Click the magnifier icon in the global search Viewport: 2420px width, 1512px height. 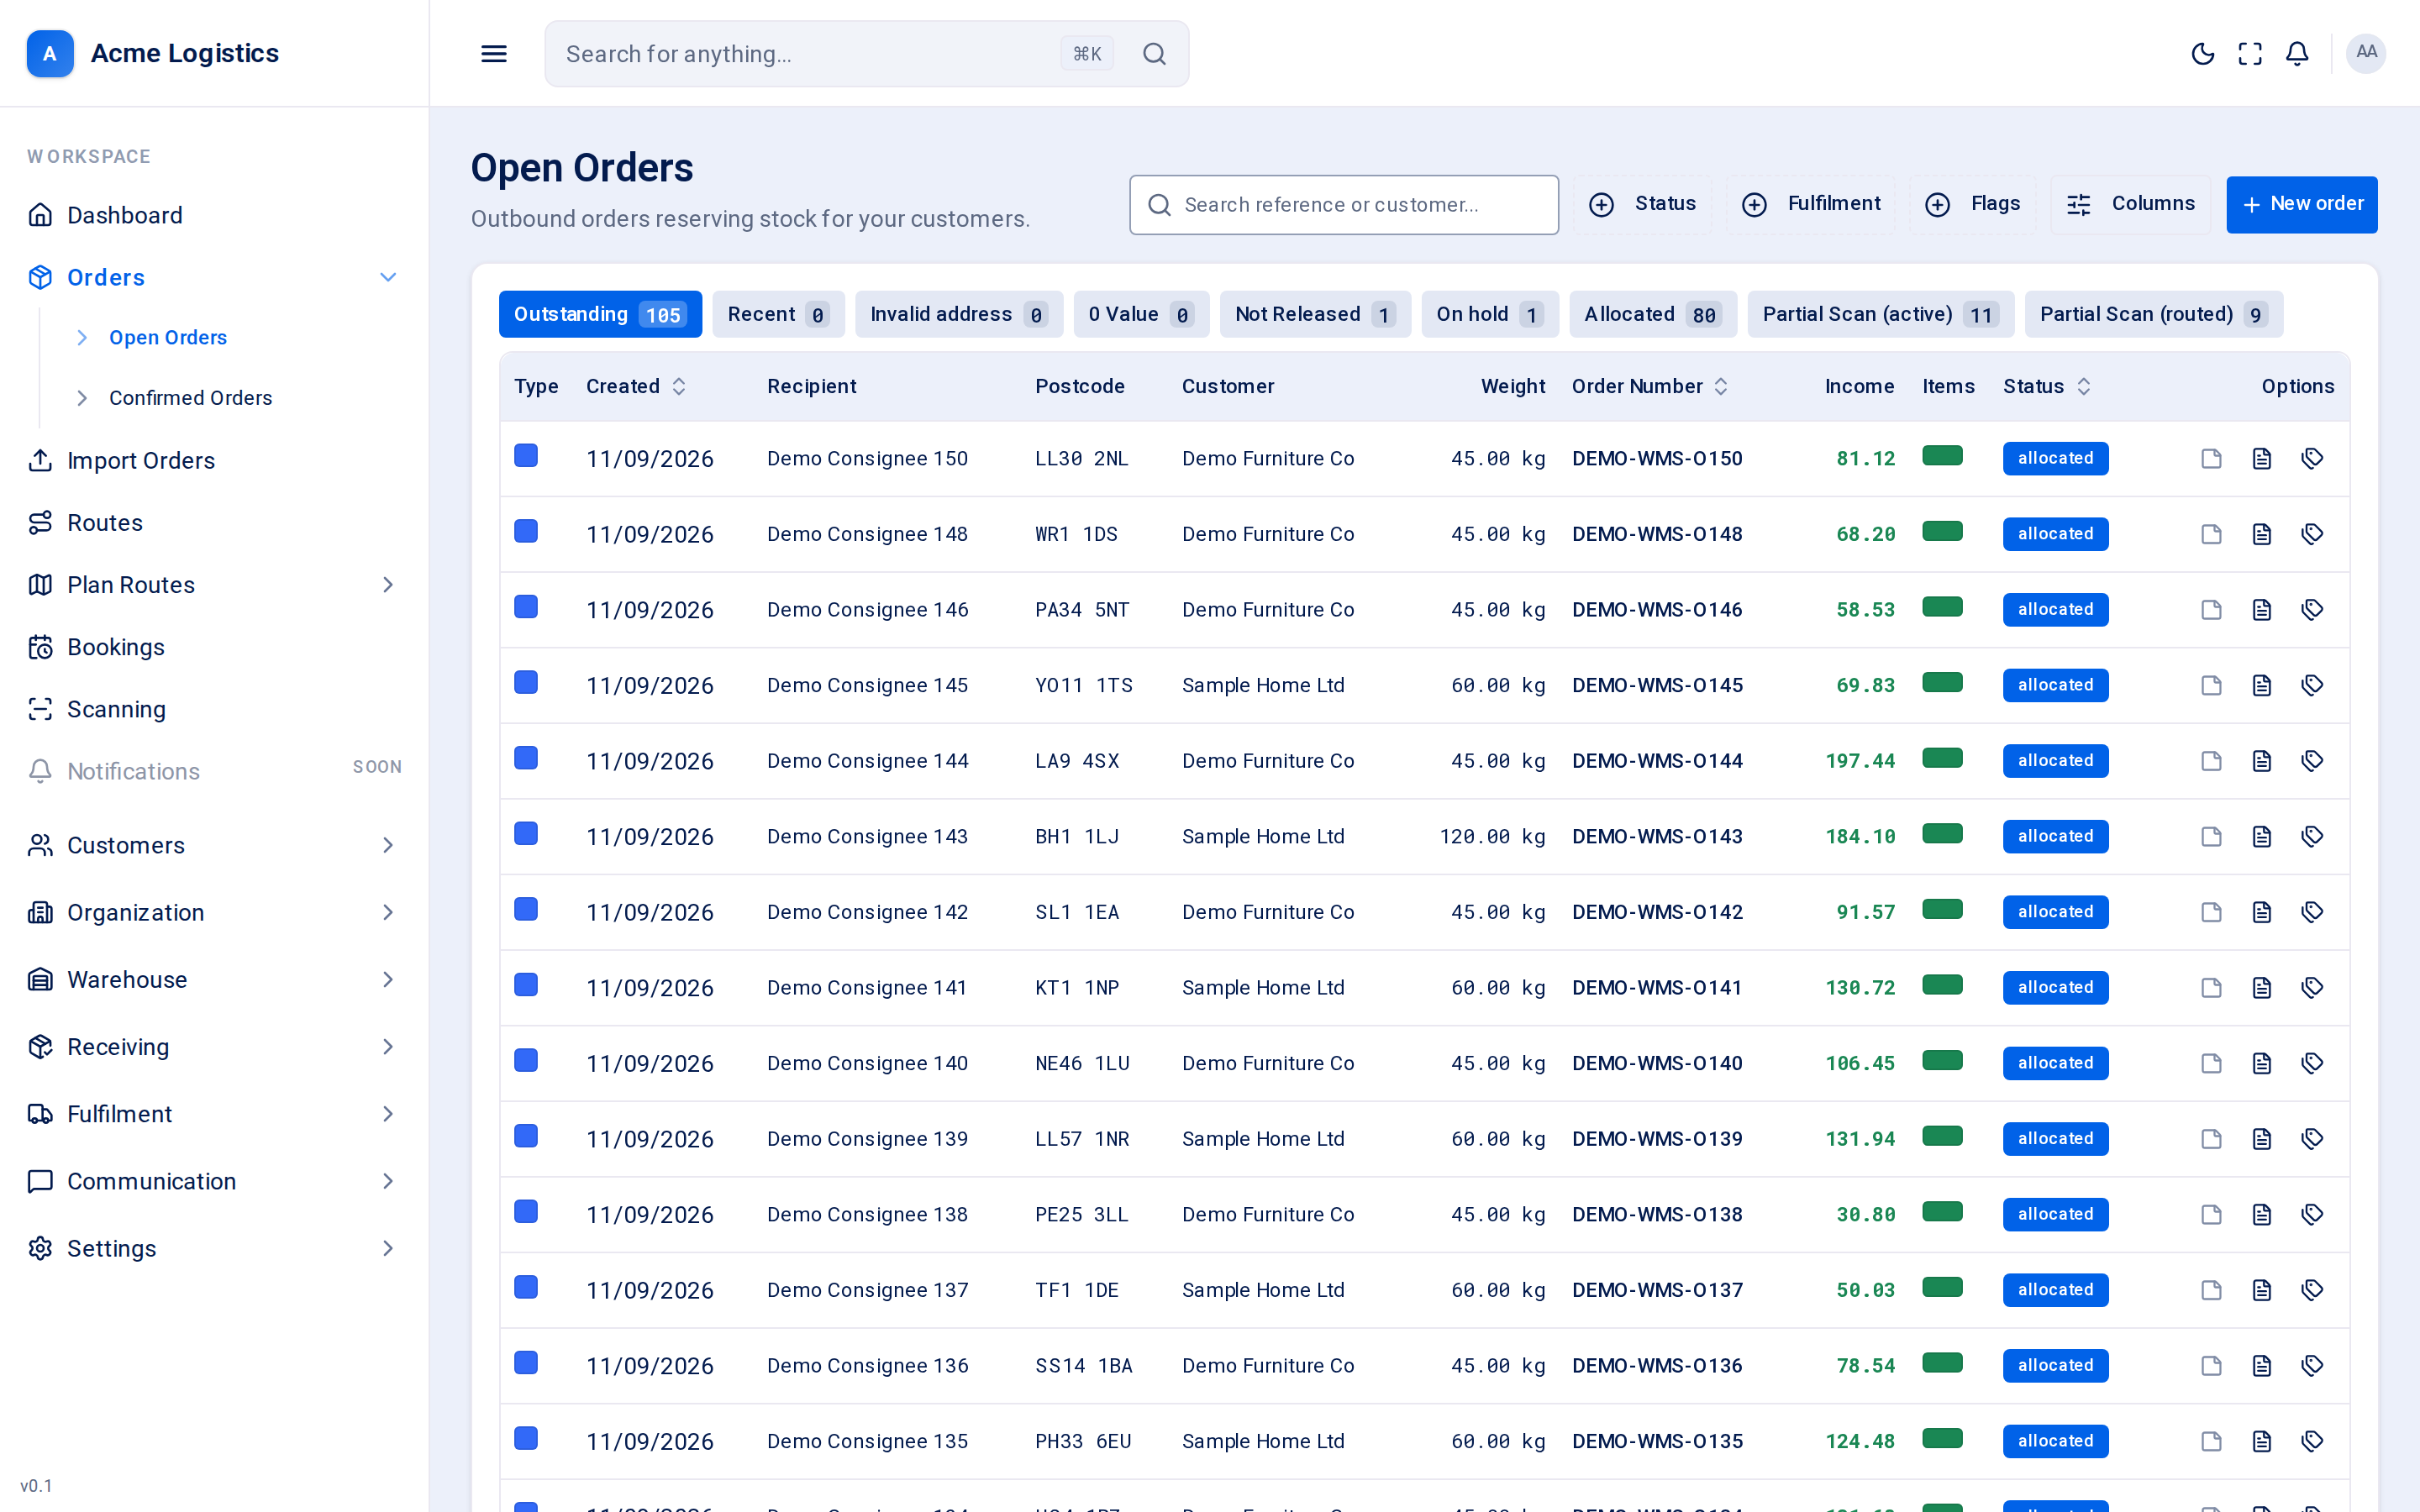pos(1154,54)
